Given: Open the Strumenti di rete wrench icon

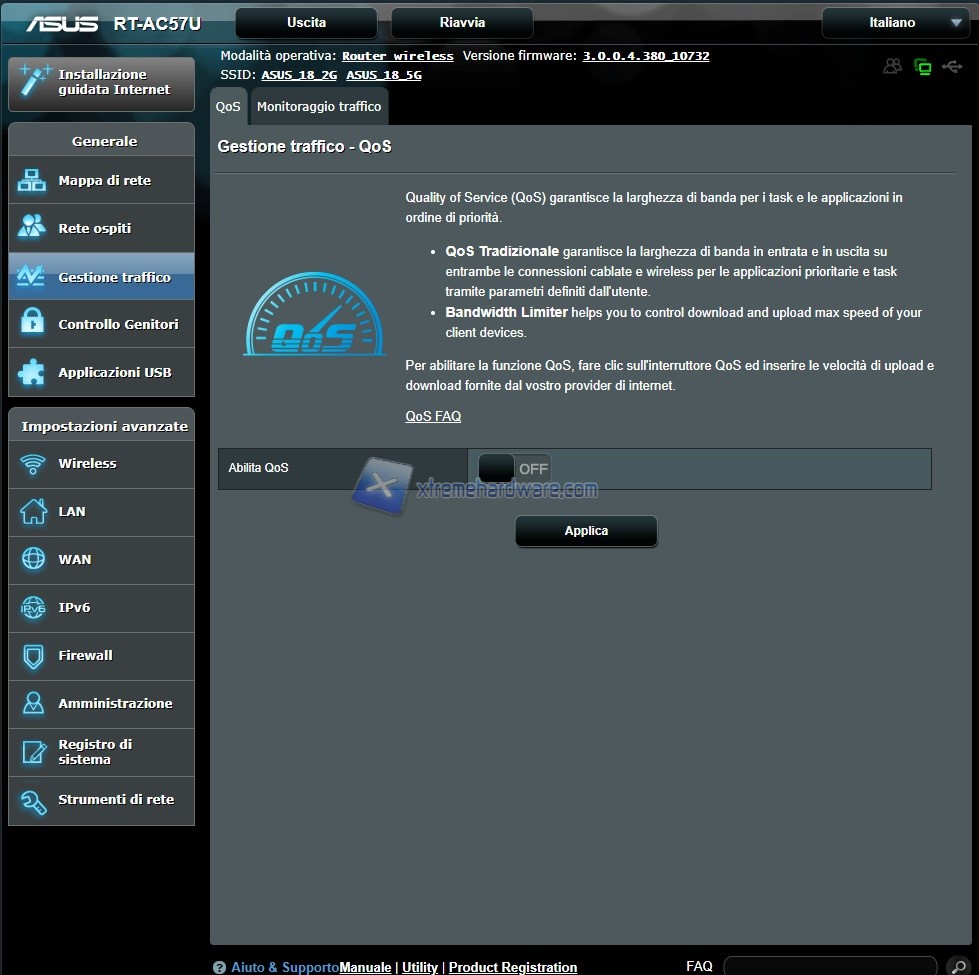Looking at the screenshot, I should [33, 800].
